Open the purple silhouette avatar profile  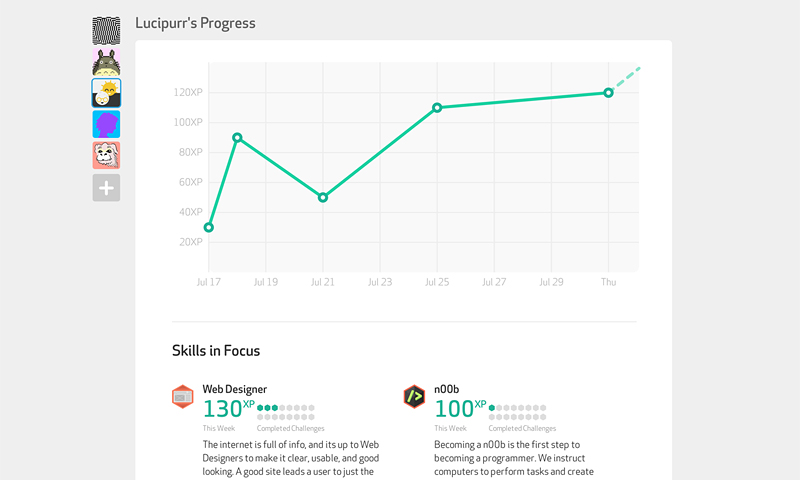[x=106, y=124]
